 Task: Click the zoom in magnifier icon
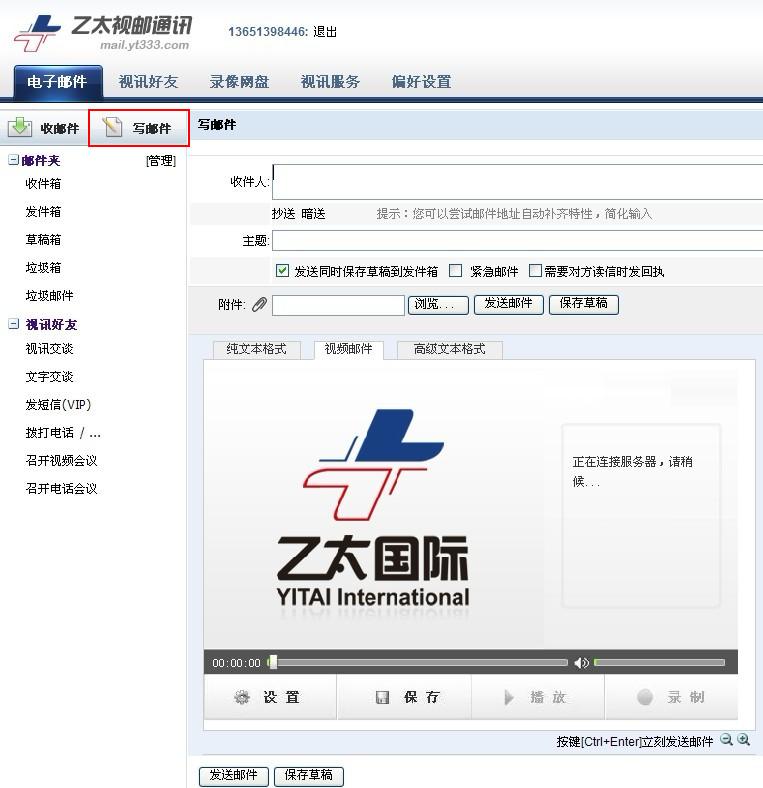(x=744, y=740)
